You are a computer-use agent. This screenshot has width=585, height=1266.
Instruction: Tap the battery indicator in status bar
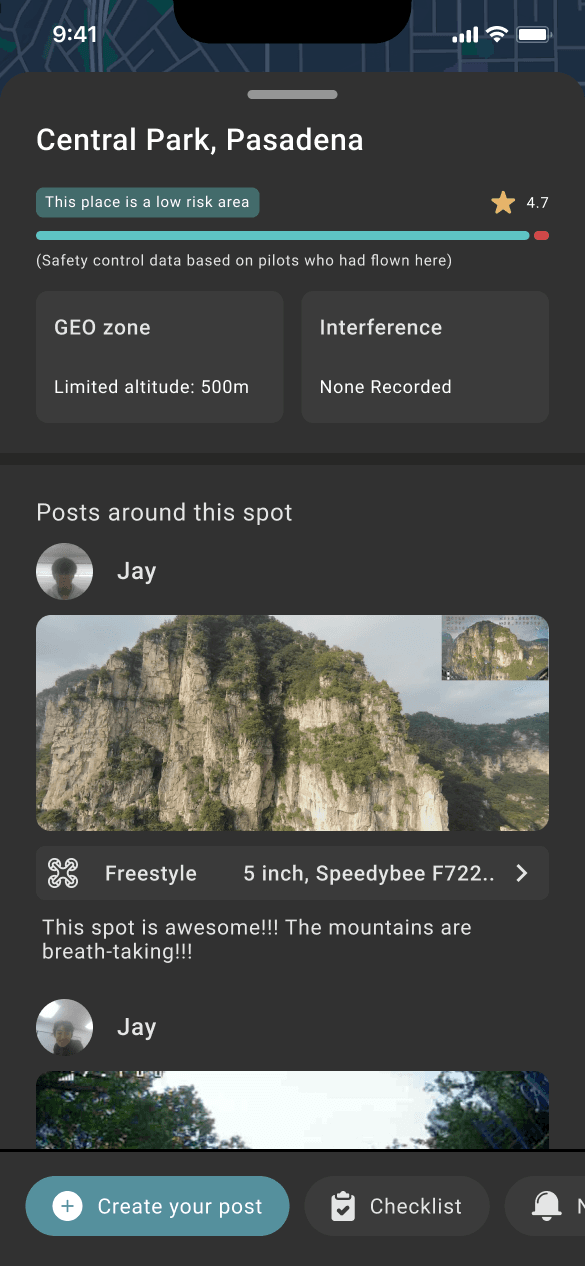coord(535,35)
